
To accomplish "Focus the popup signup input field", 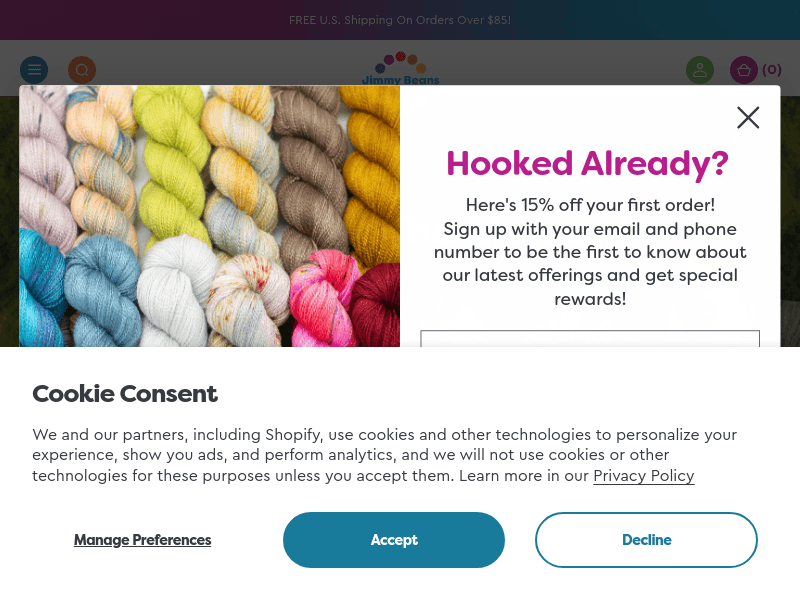I will [590, 339].
